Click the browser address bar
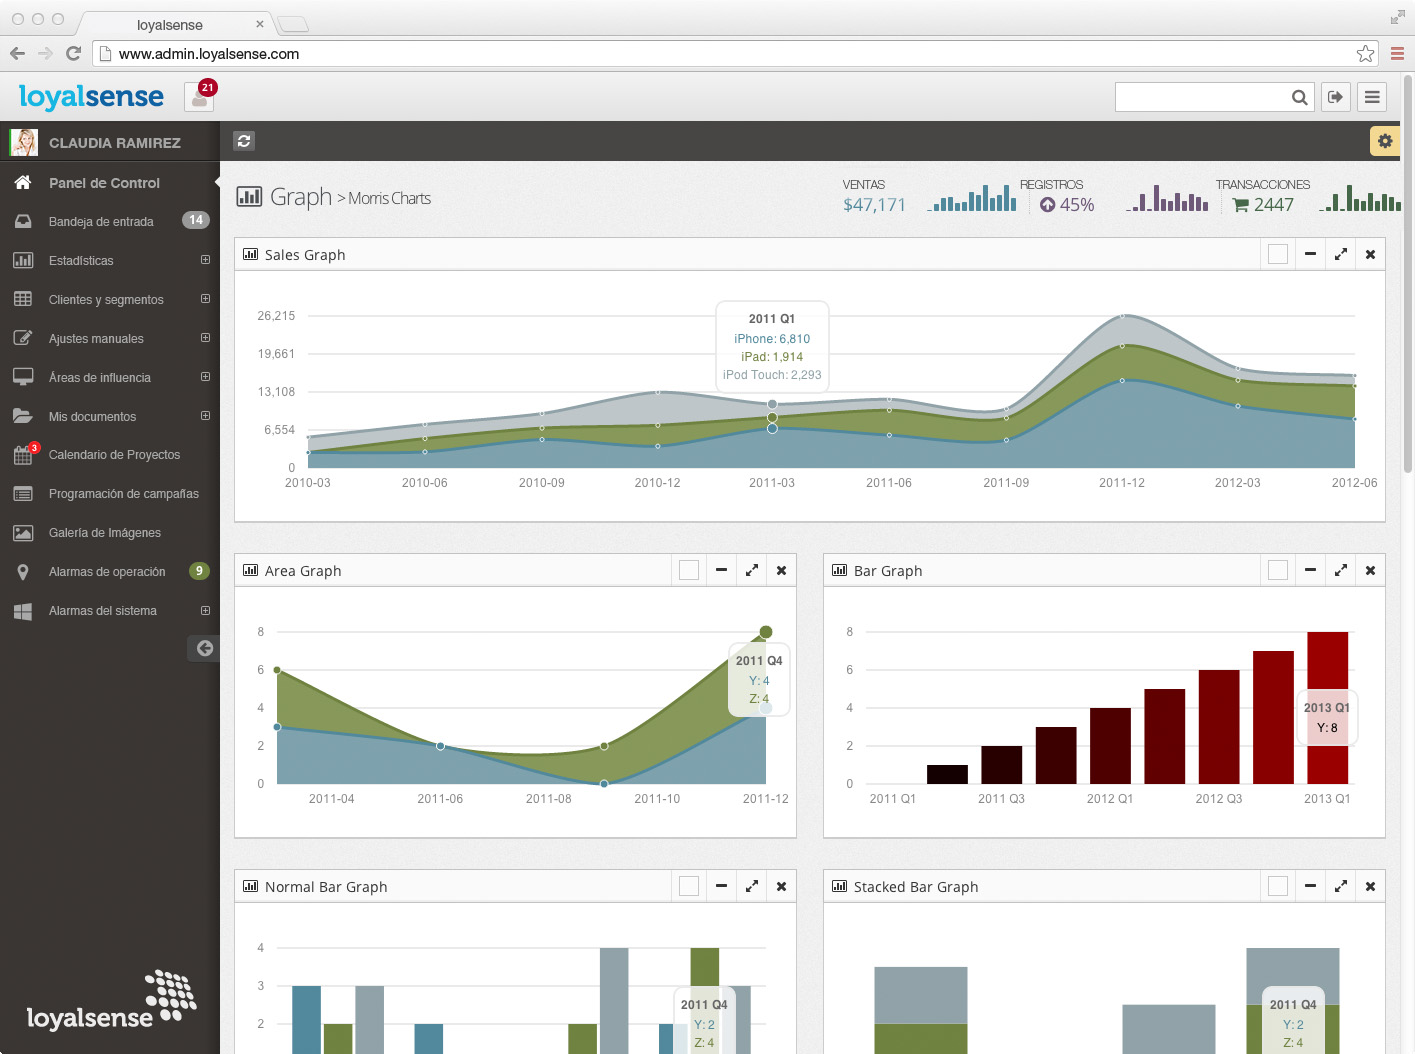This screenshot has height=1054, width=1415. pyautogui.click(x=735, y=54)
